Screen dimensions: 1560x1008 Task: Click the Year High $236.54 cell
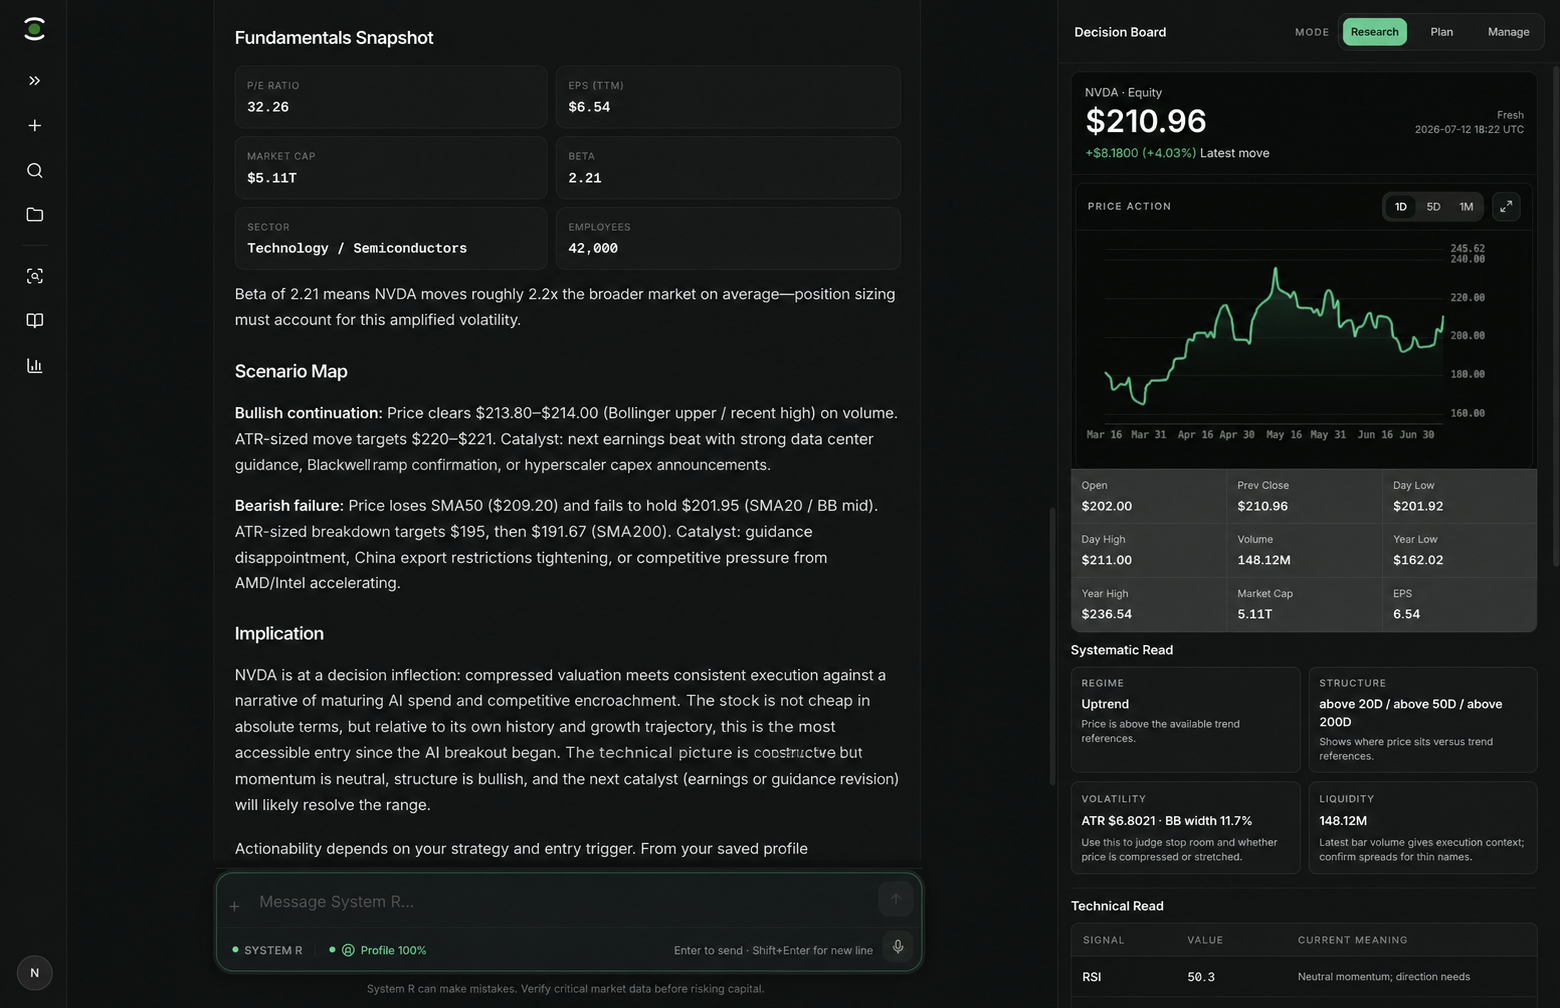pyautogui.click(x=1149, y=605)
